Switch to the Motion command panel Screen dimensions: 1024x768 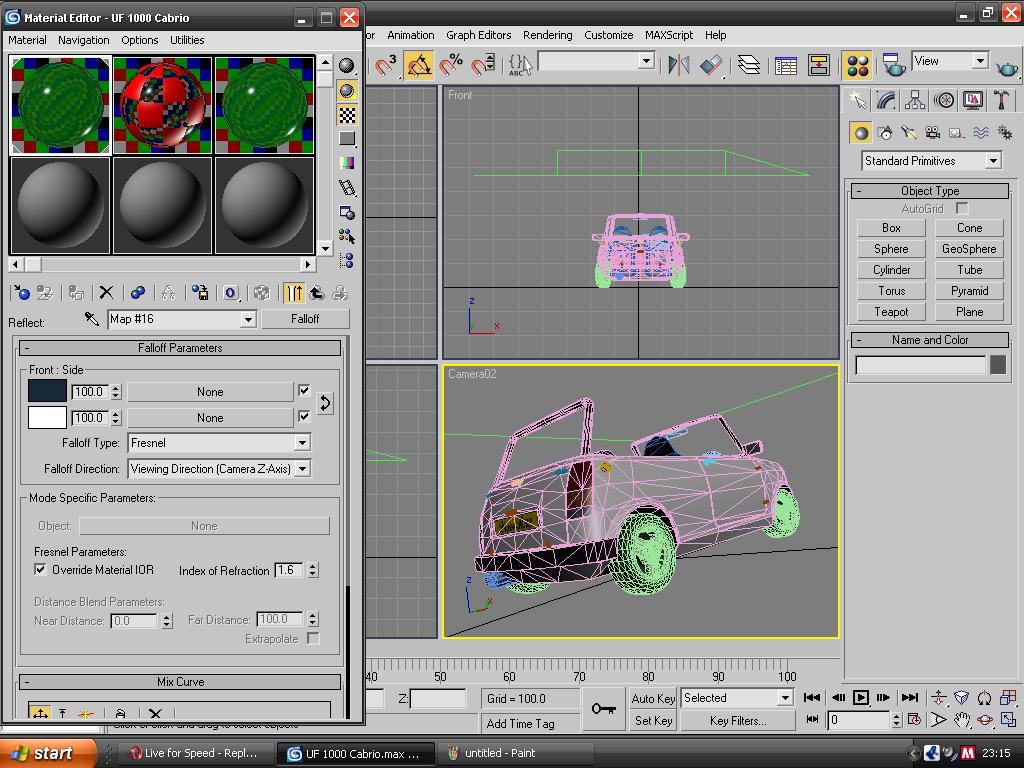click(944, 100)
